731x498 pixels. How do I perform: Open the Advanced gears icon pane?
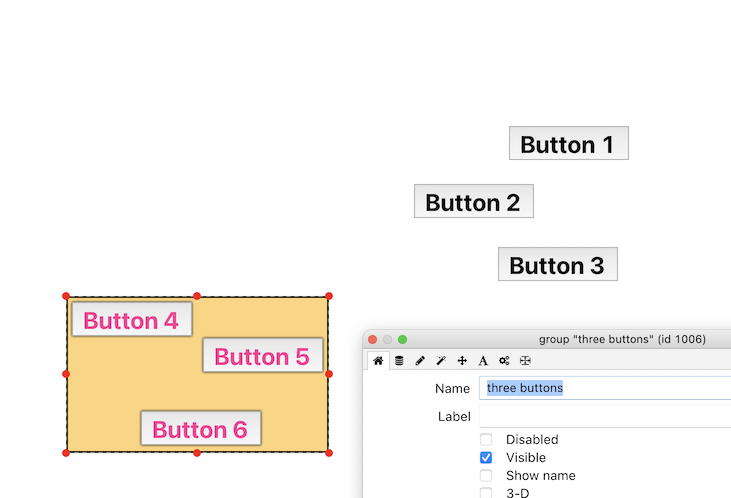click(x=504, y=360)
